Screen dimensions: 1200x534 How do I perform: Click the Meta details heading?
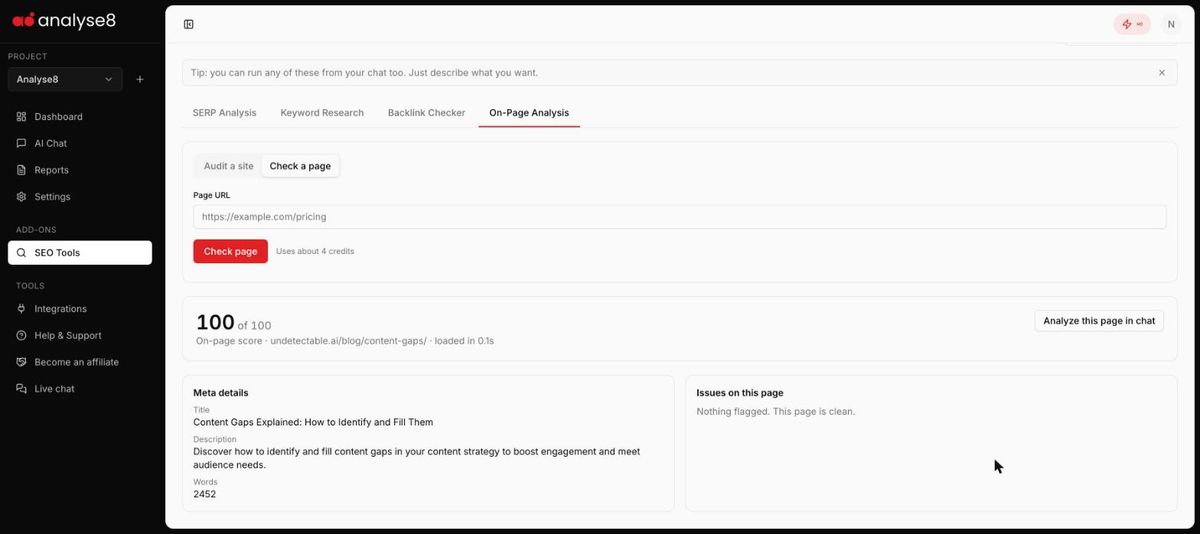(x=221, y=393)
